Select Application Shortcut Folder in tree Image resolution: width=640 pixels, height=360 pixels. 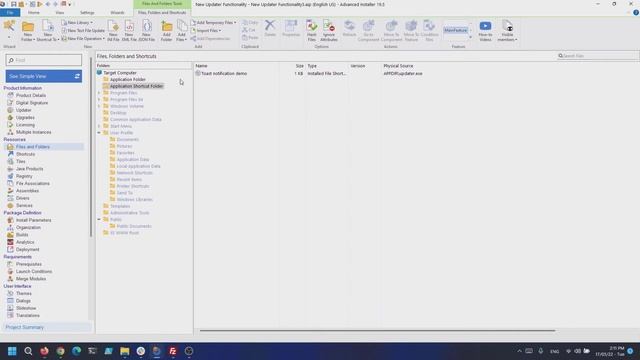pos(136,86)
